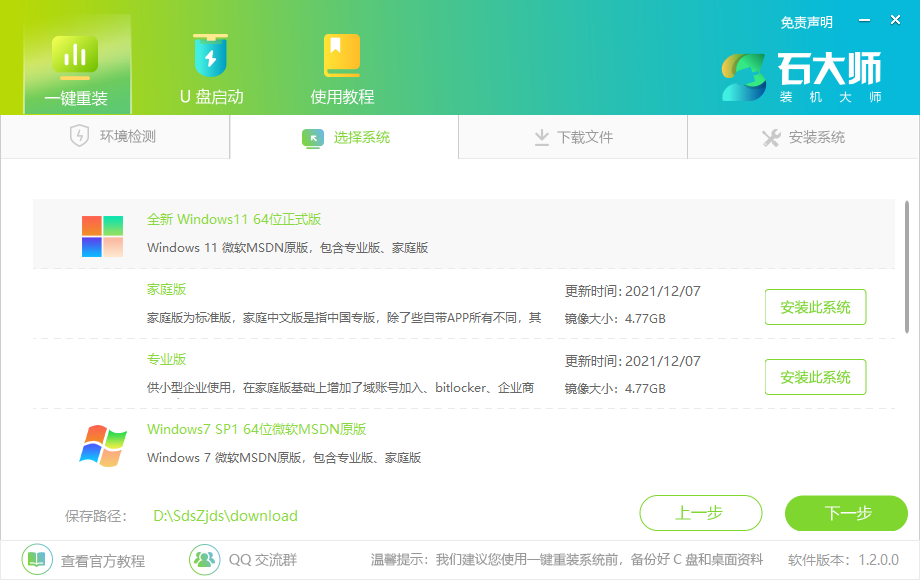Go to 下载文件 step tab
Viewport: 920px width, 580px height.
tap(573, 137)
